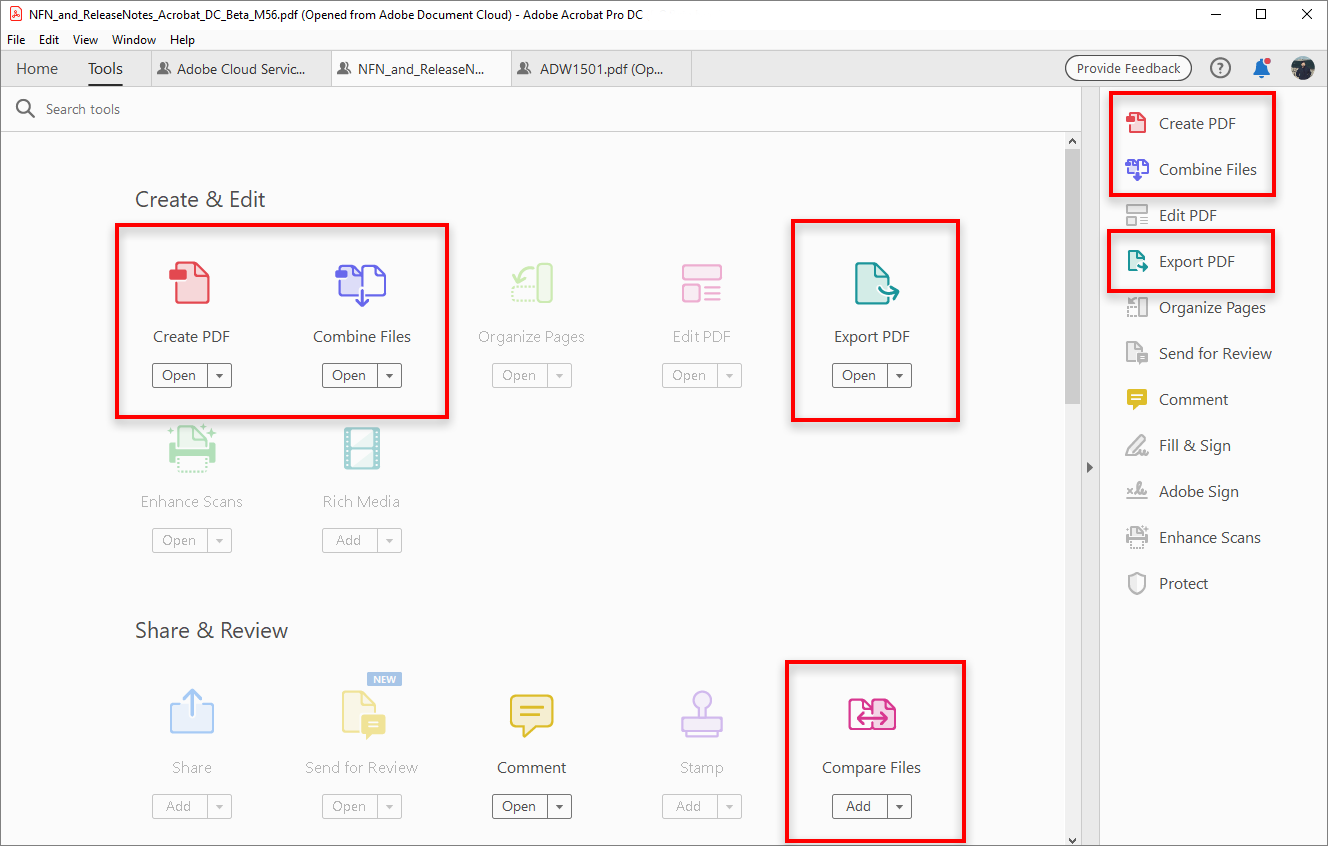
Task: Click the Send for Review icon in main panel
Action: click(x=361, y=714)
